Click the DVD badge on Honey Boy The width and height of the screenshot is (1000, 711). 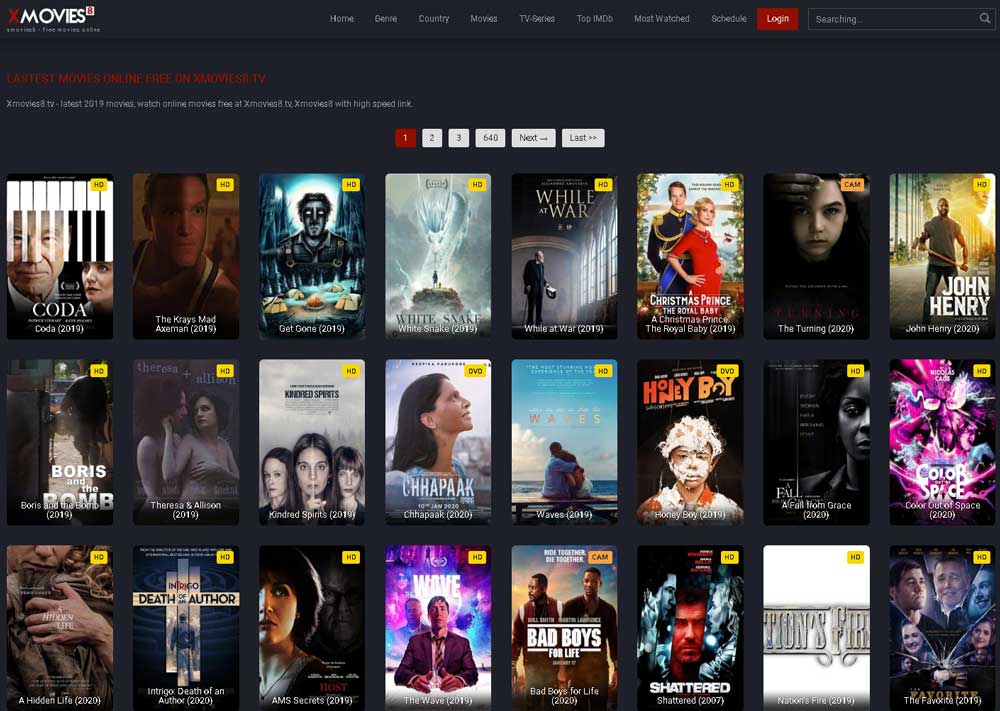pos(728,370)
